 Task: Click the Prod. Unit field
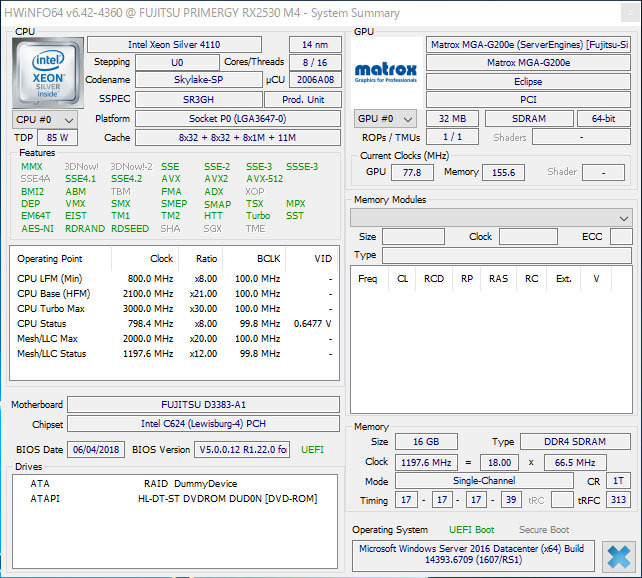click(x=303, y=99)
